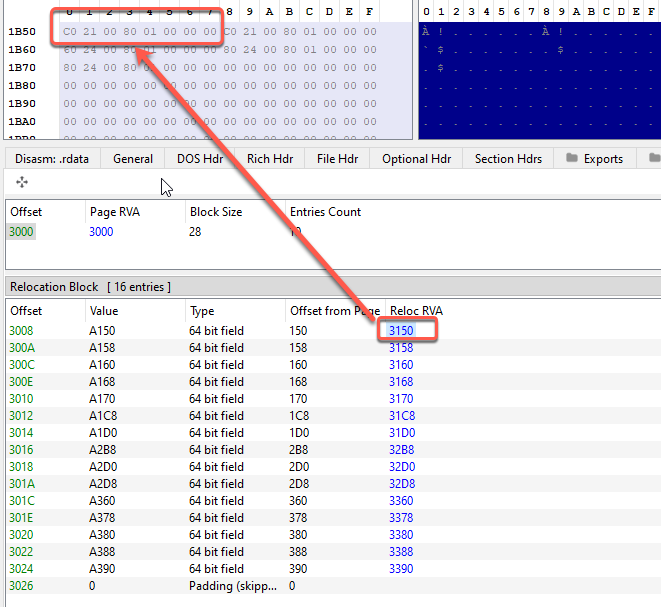Click the partially visible folder tab icon

pyautogui.click(x=654, y=158)
